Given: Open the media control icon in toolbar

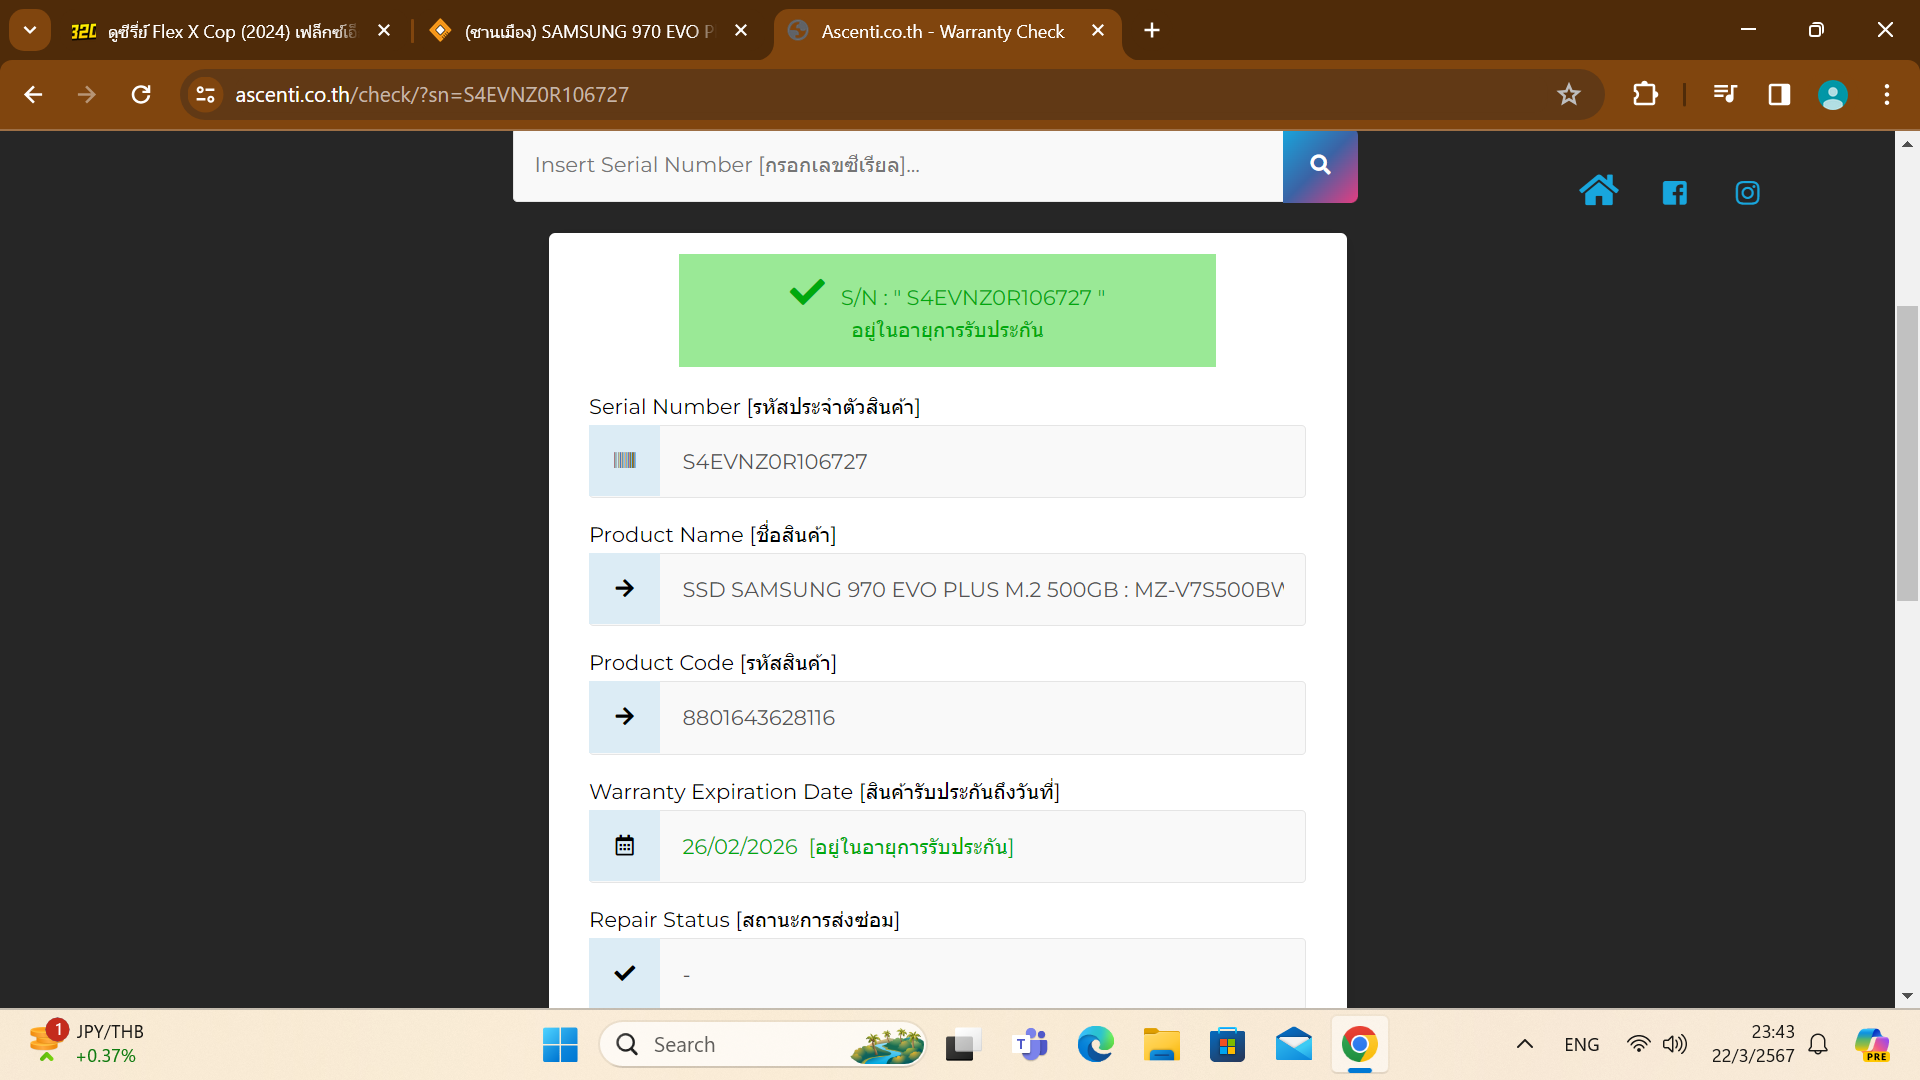Looking at the screenshot, I should point(1725,94).
